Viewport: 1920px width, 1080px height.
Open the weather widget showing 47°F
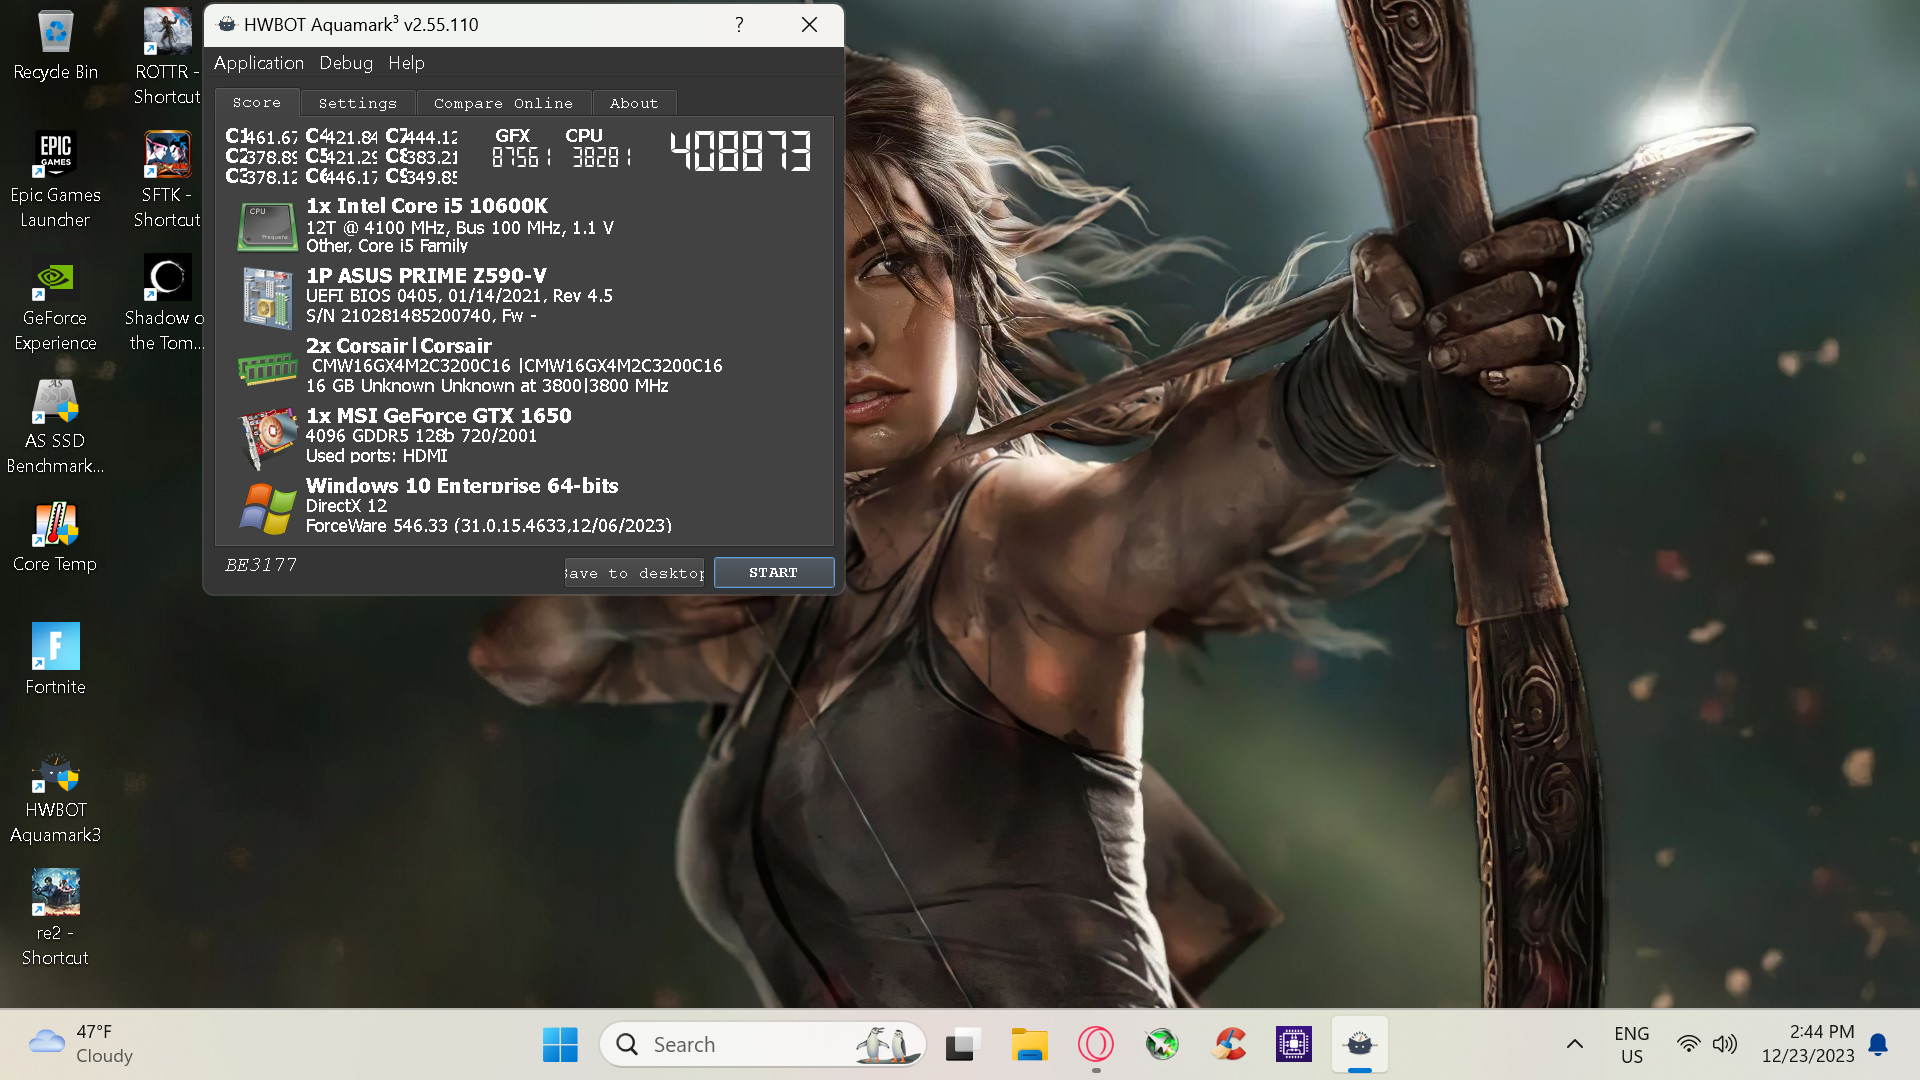(82, 1044)
